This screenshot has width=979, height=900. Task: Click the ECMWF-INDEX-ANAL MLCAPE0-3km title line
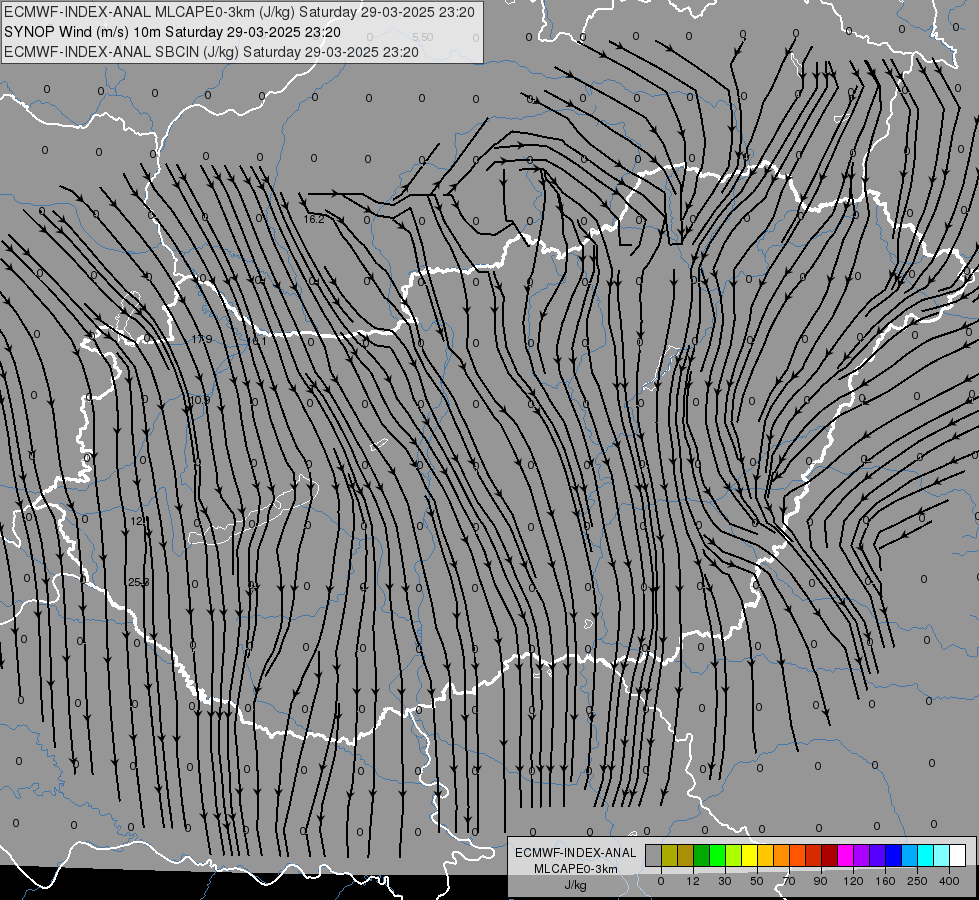(x=239, y=12)
